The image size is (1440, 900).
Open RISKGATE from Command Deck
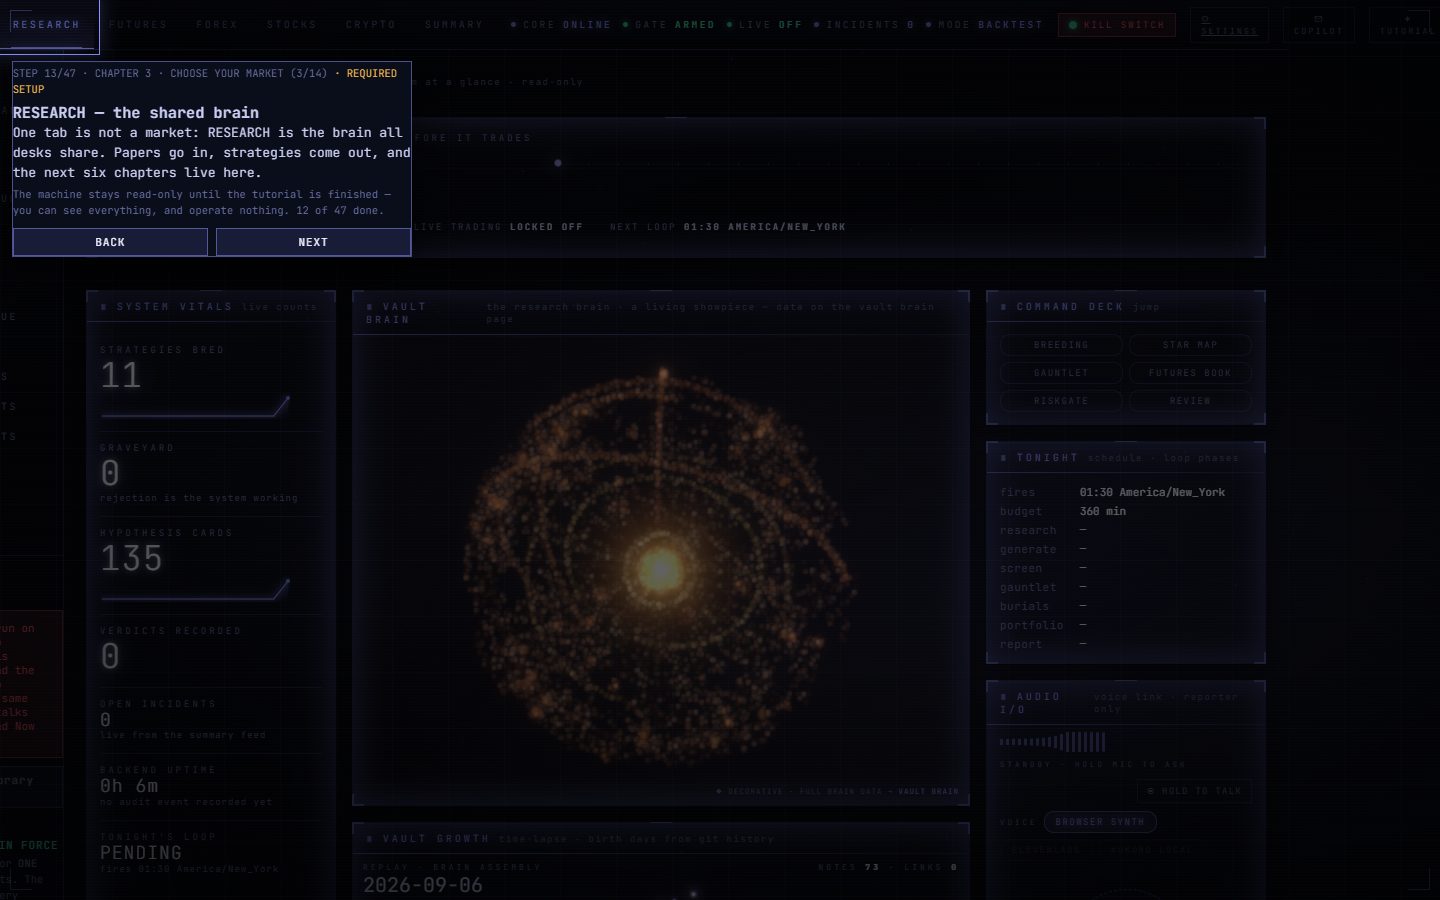point(1061,401)
